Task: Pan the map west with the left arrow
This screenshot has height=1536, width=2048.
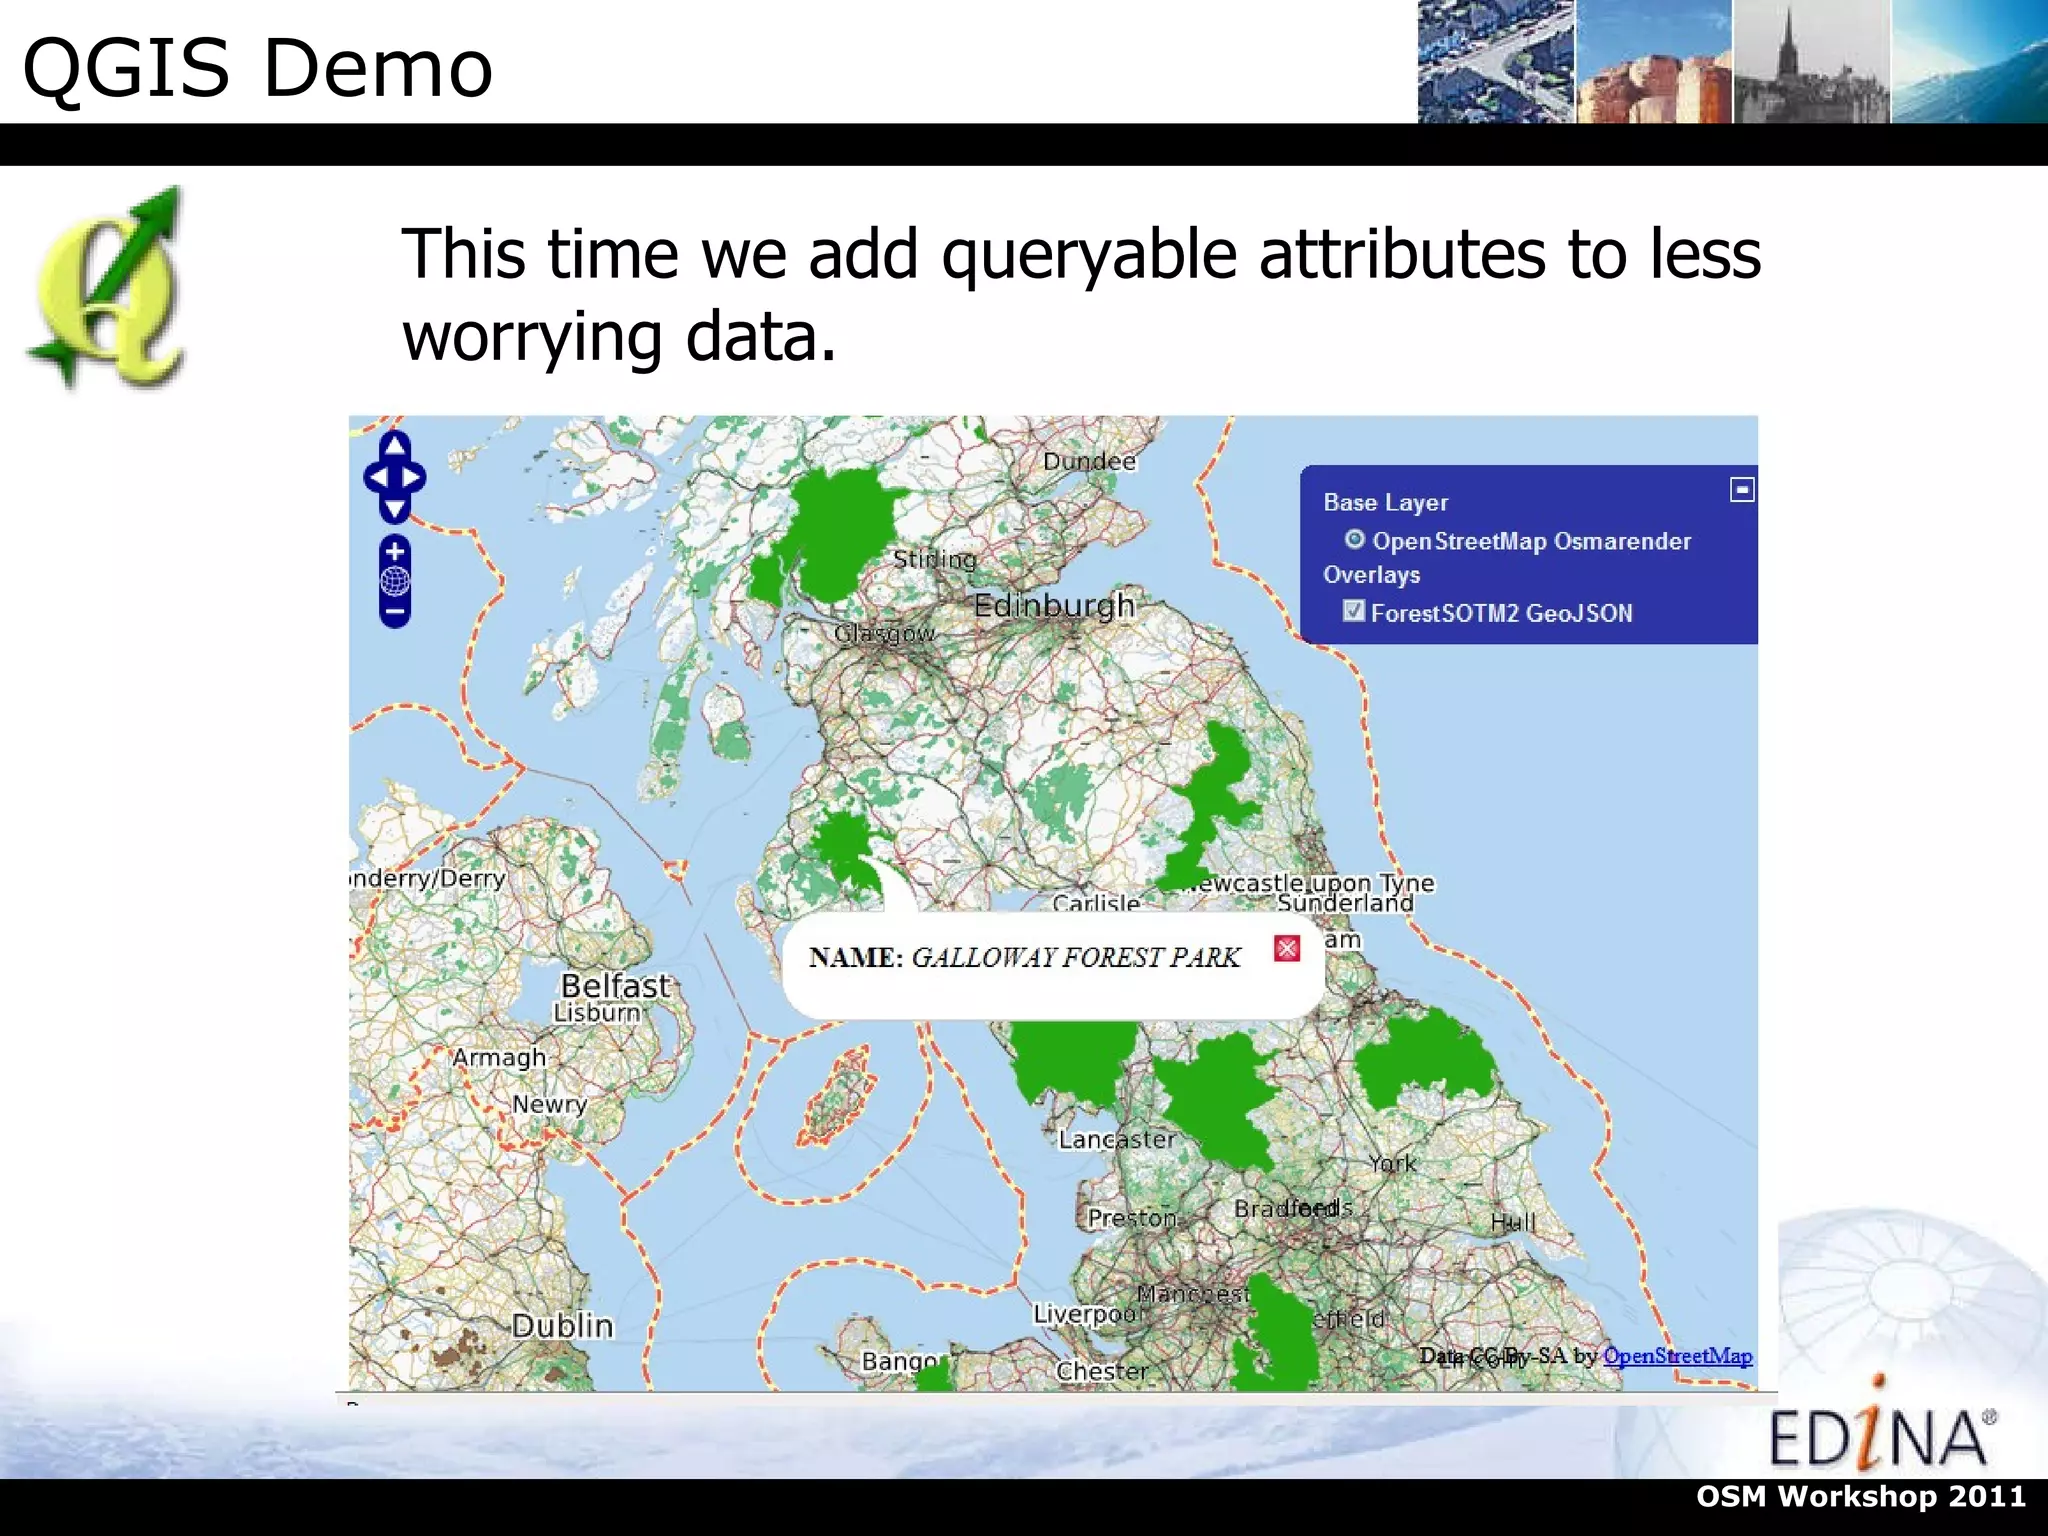Action: click(377, 477)
